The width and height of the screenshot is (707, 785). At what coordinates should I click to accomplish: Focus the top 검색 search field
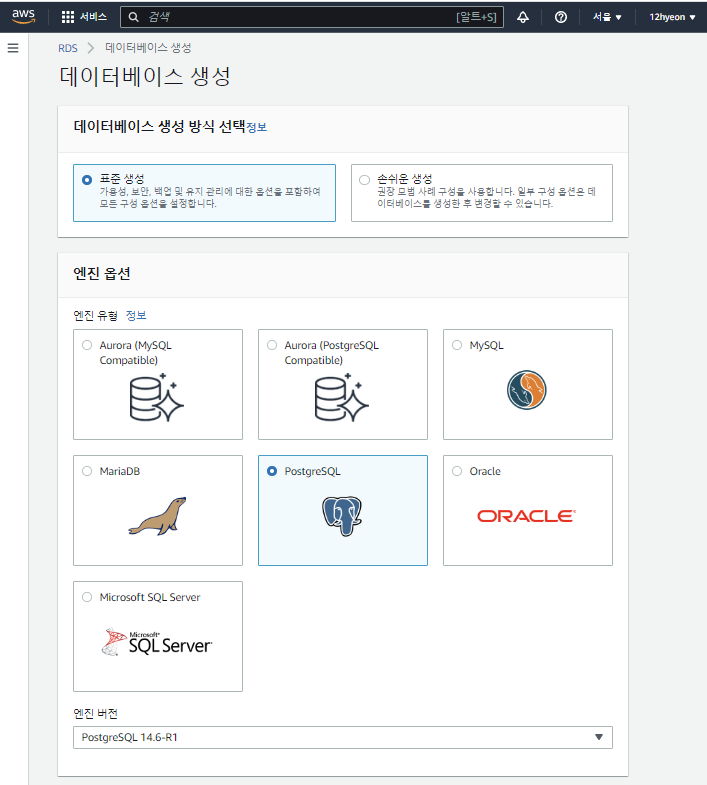(311, 17)
